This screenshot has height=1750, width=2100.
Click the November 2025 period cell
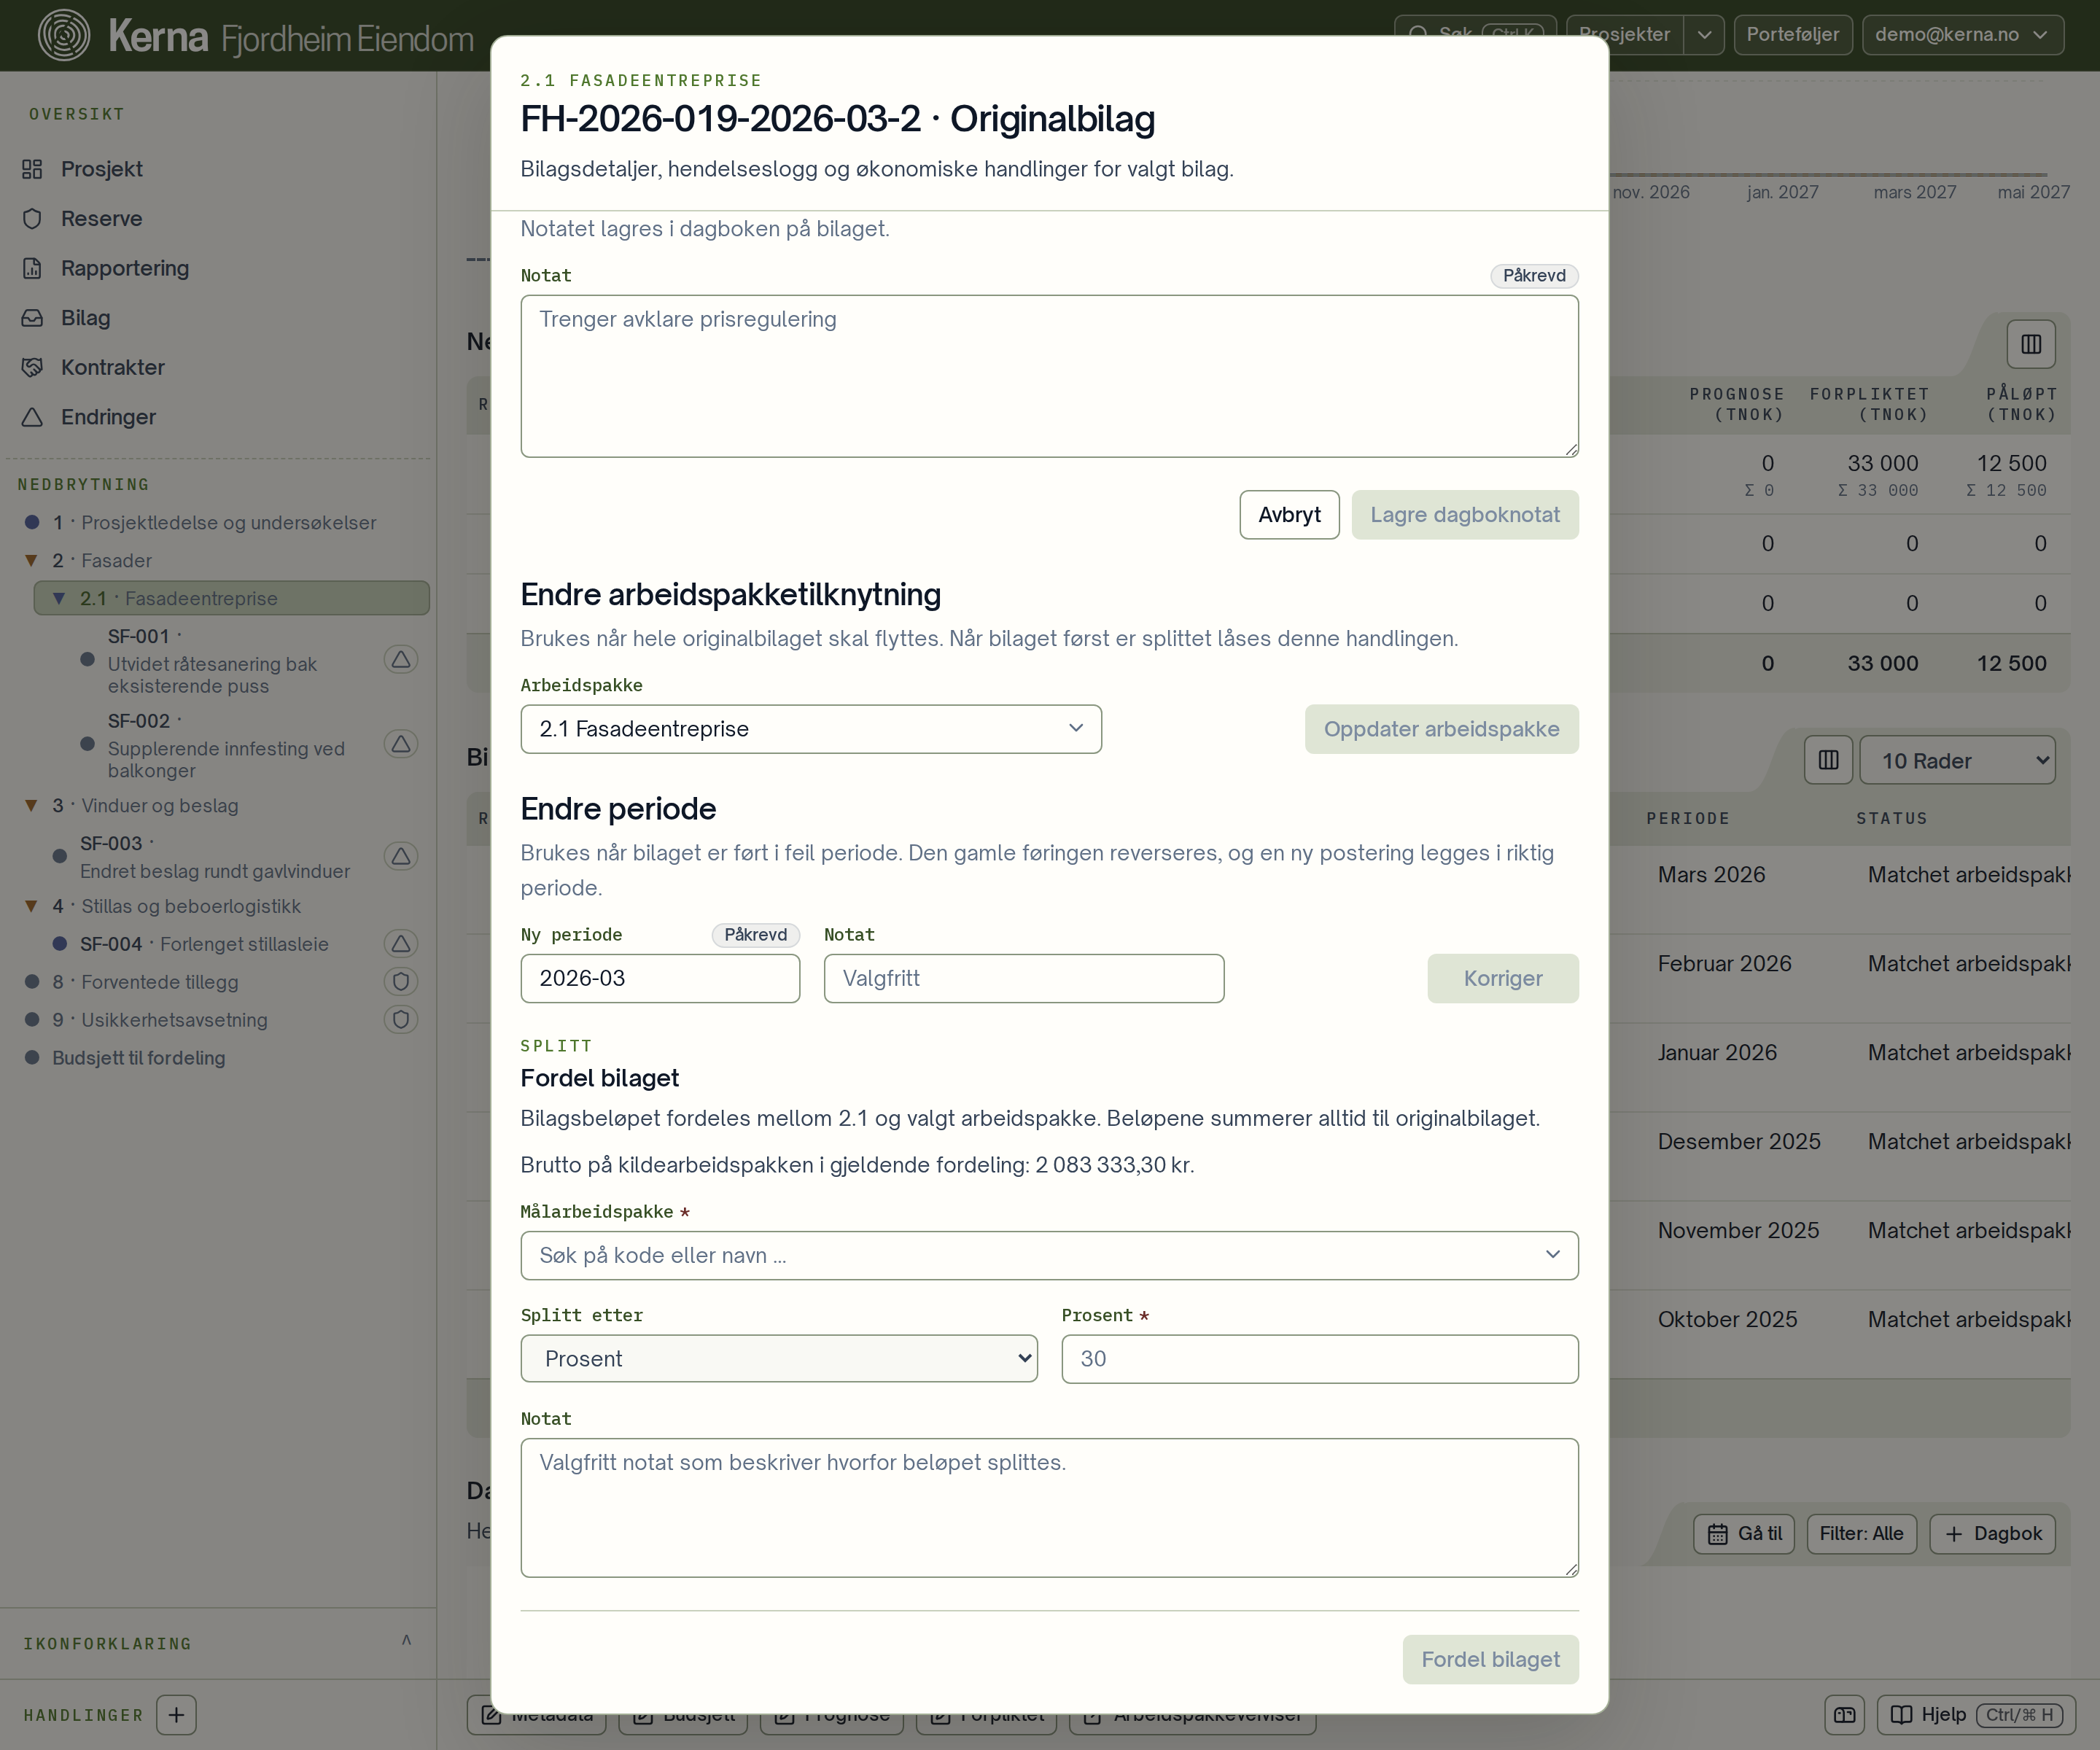1738,1231
